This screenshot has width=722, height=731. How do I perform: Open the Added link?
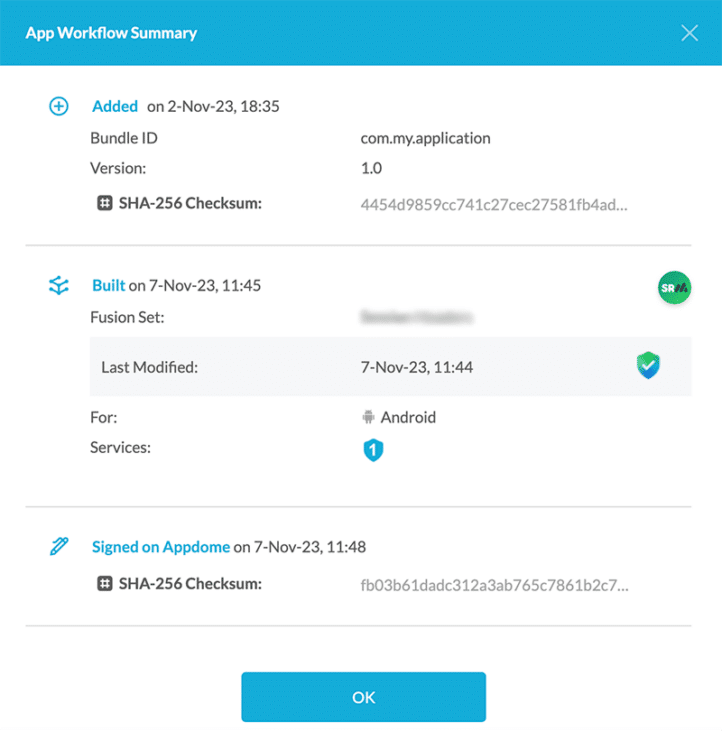(x=115, y=106)
